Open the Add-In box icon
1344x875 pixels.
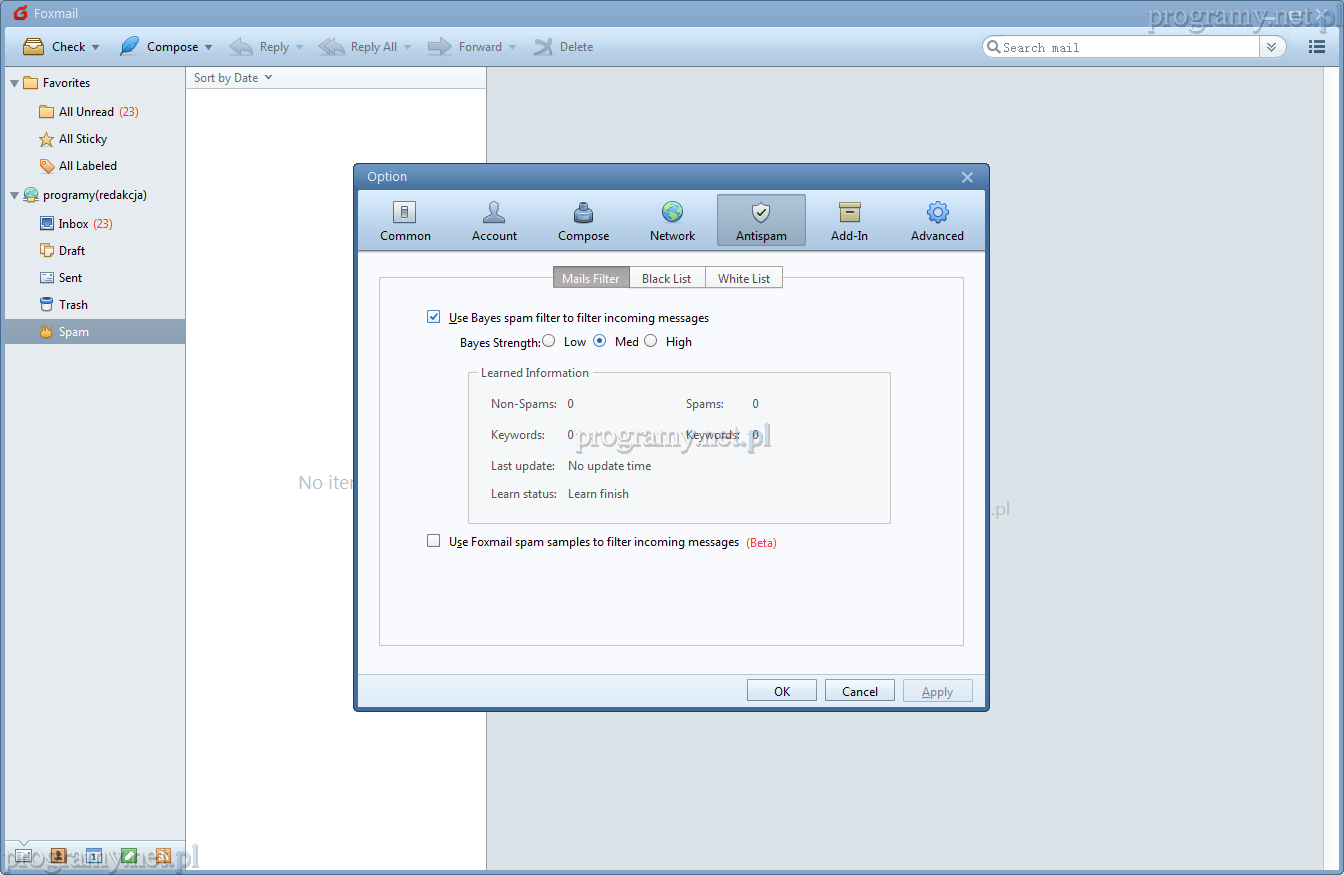849,212
